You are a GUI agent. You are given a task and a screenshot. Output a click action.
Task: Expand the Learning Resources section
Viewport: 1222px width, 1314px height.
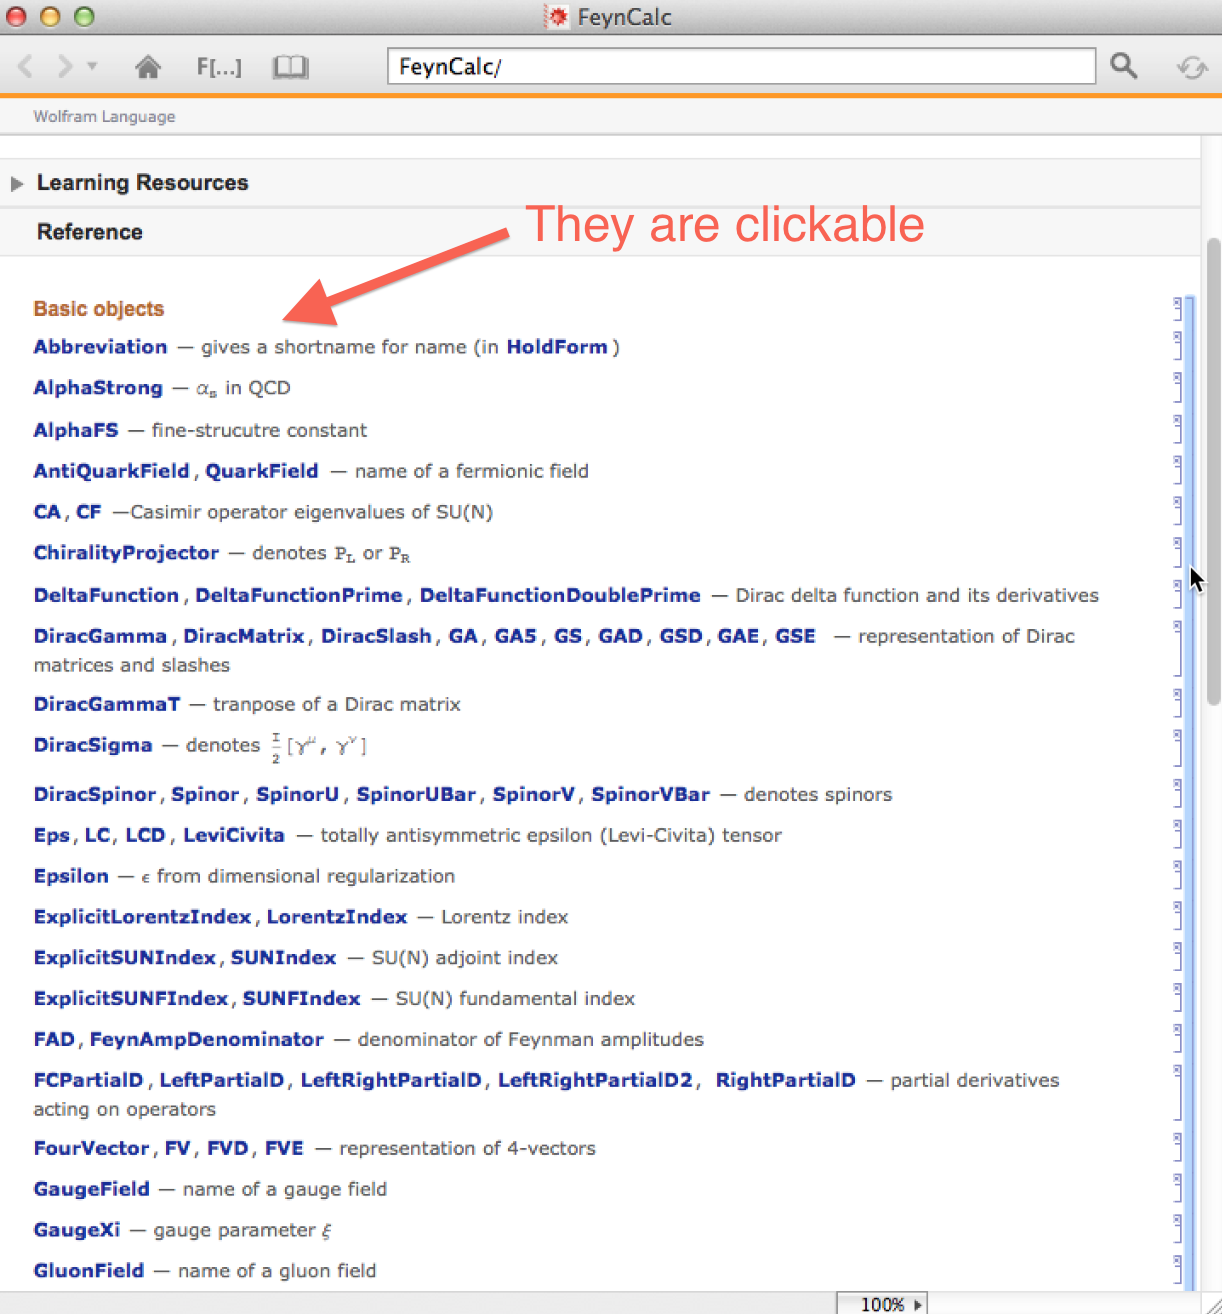pyautogui.click(x=17, y=183)
